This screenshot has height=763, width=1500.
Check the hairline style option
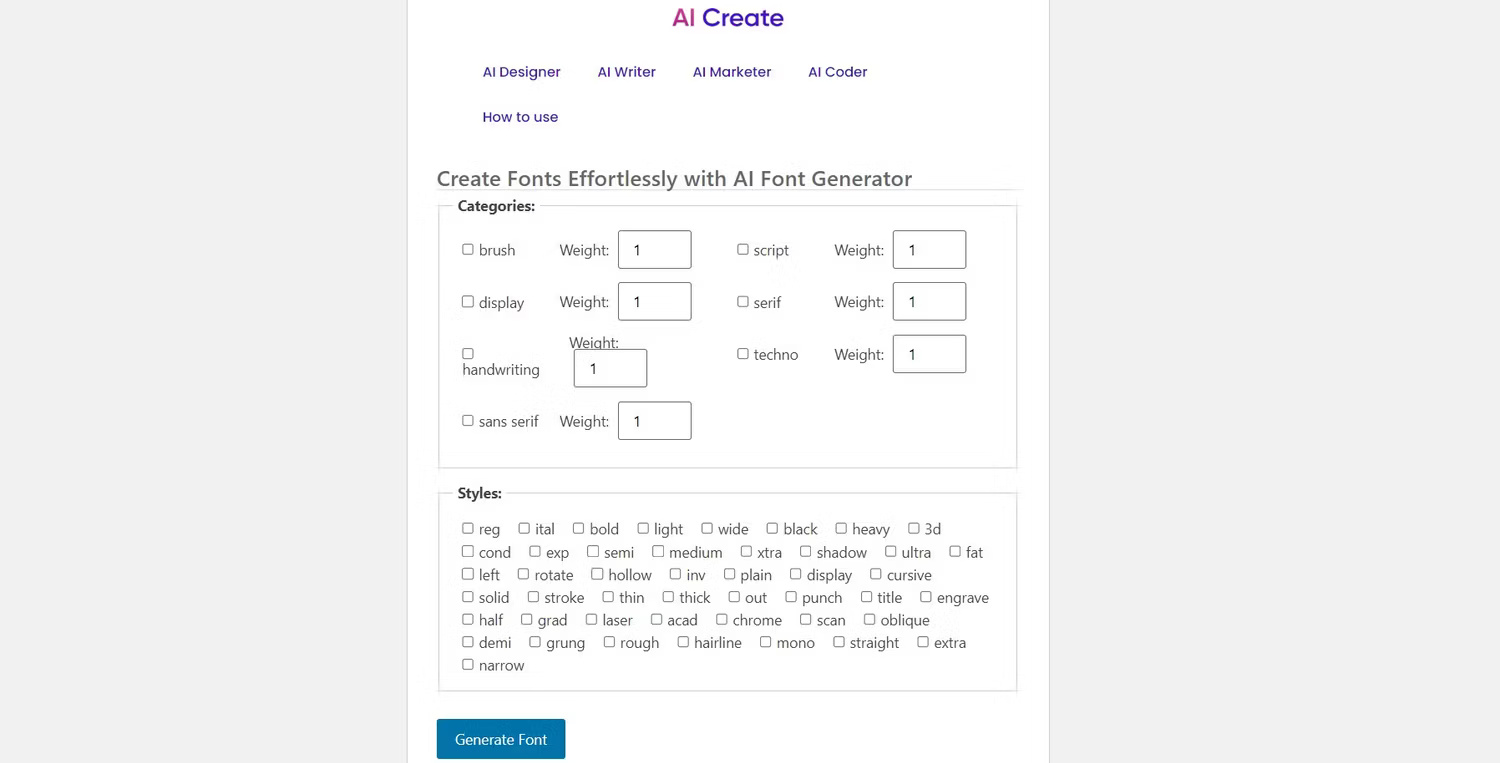(x=684, y=641)
